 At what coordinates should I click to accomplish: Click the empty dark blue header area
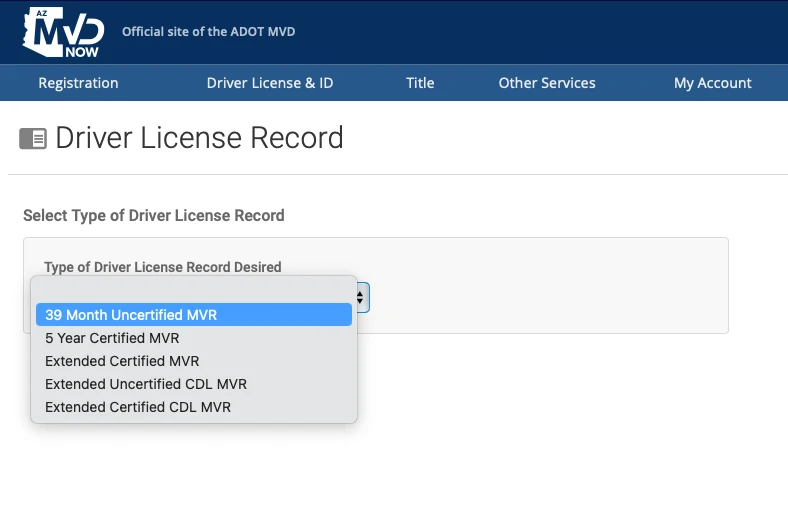[550, 32]
